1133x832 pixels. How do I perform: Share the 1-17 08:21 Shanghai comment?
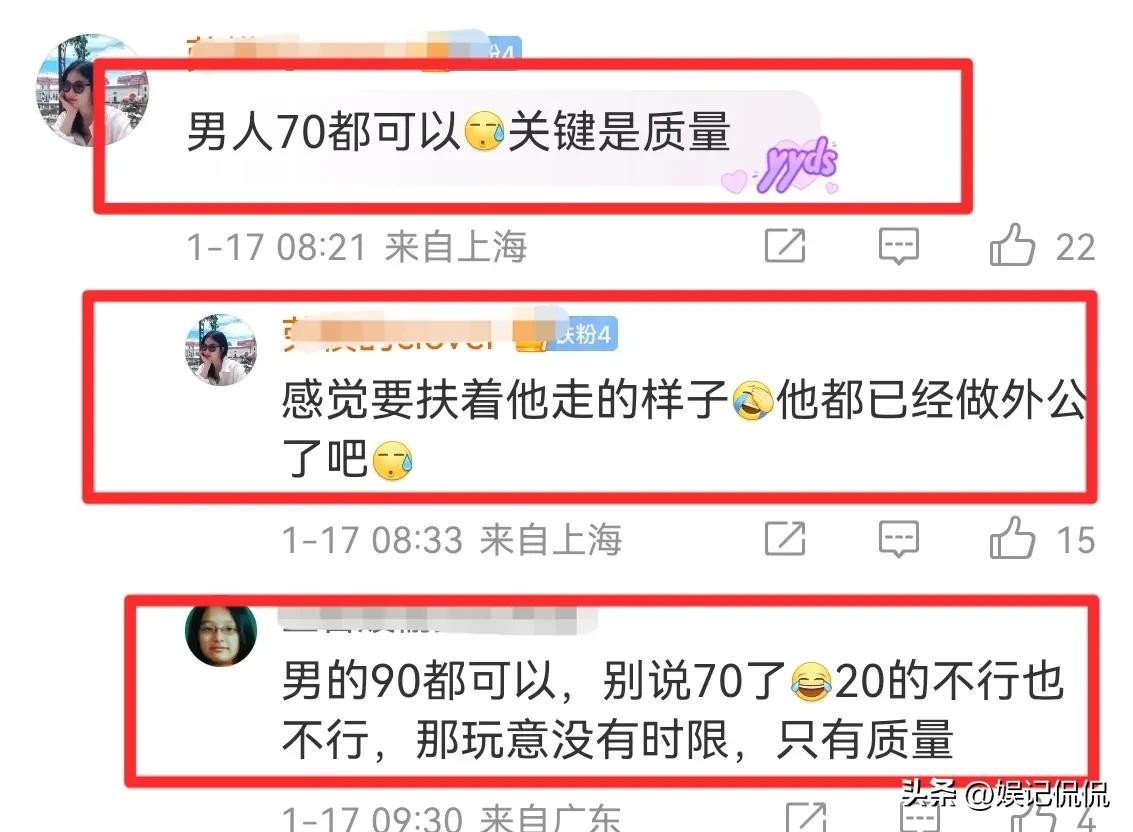[x=785, y=245]
